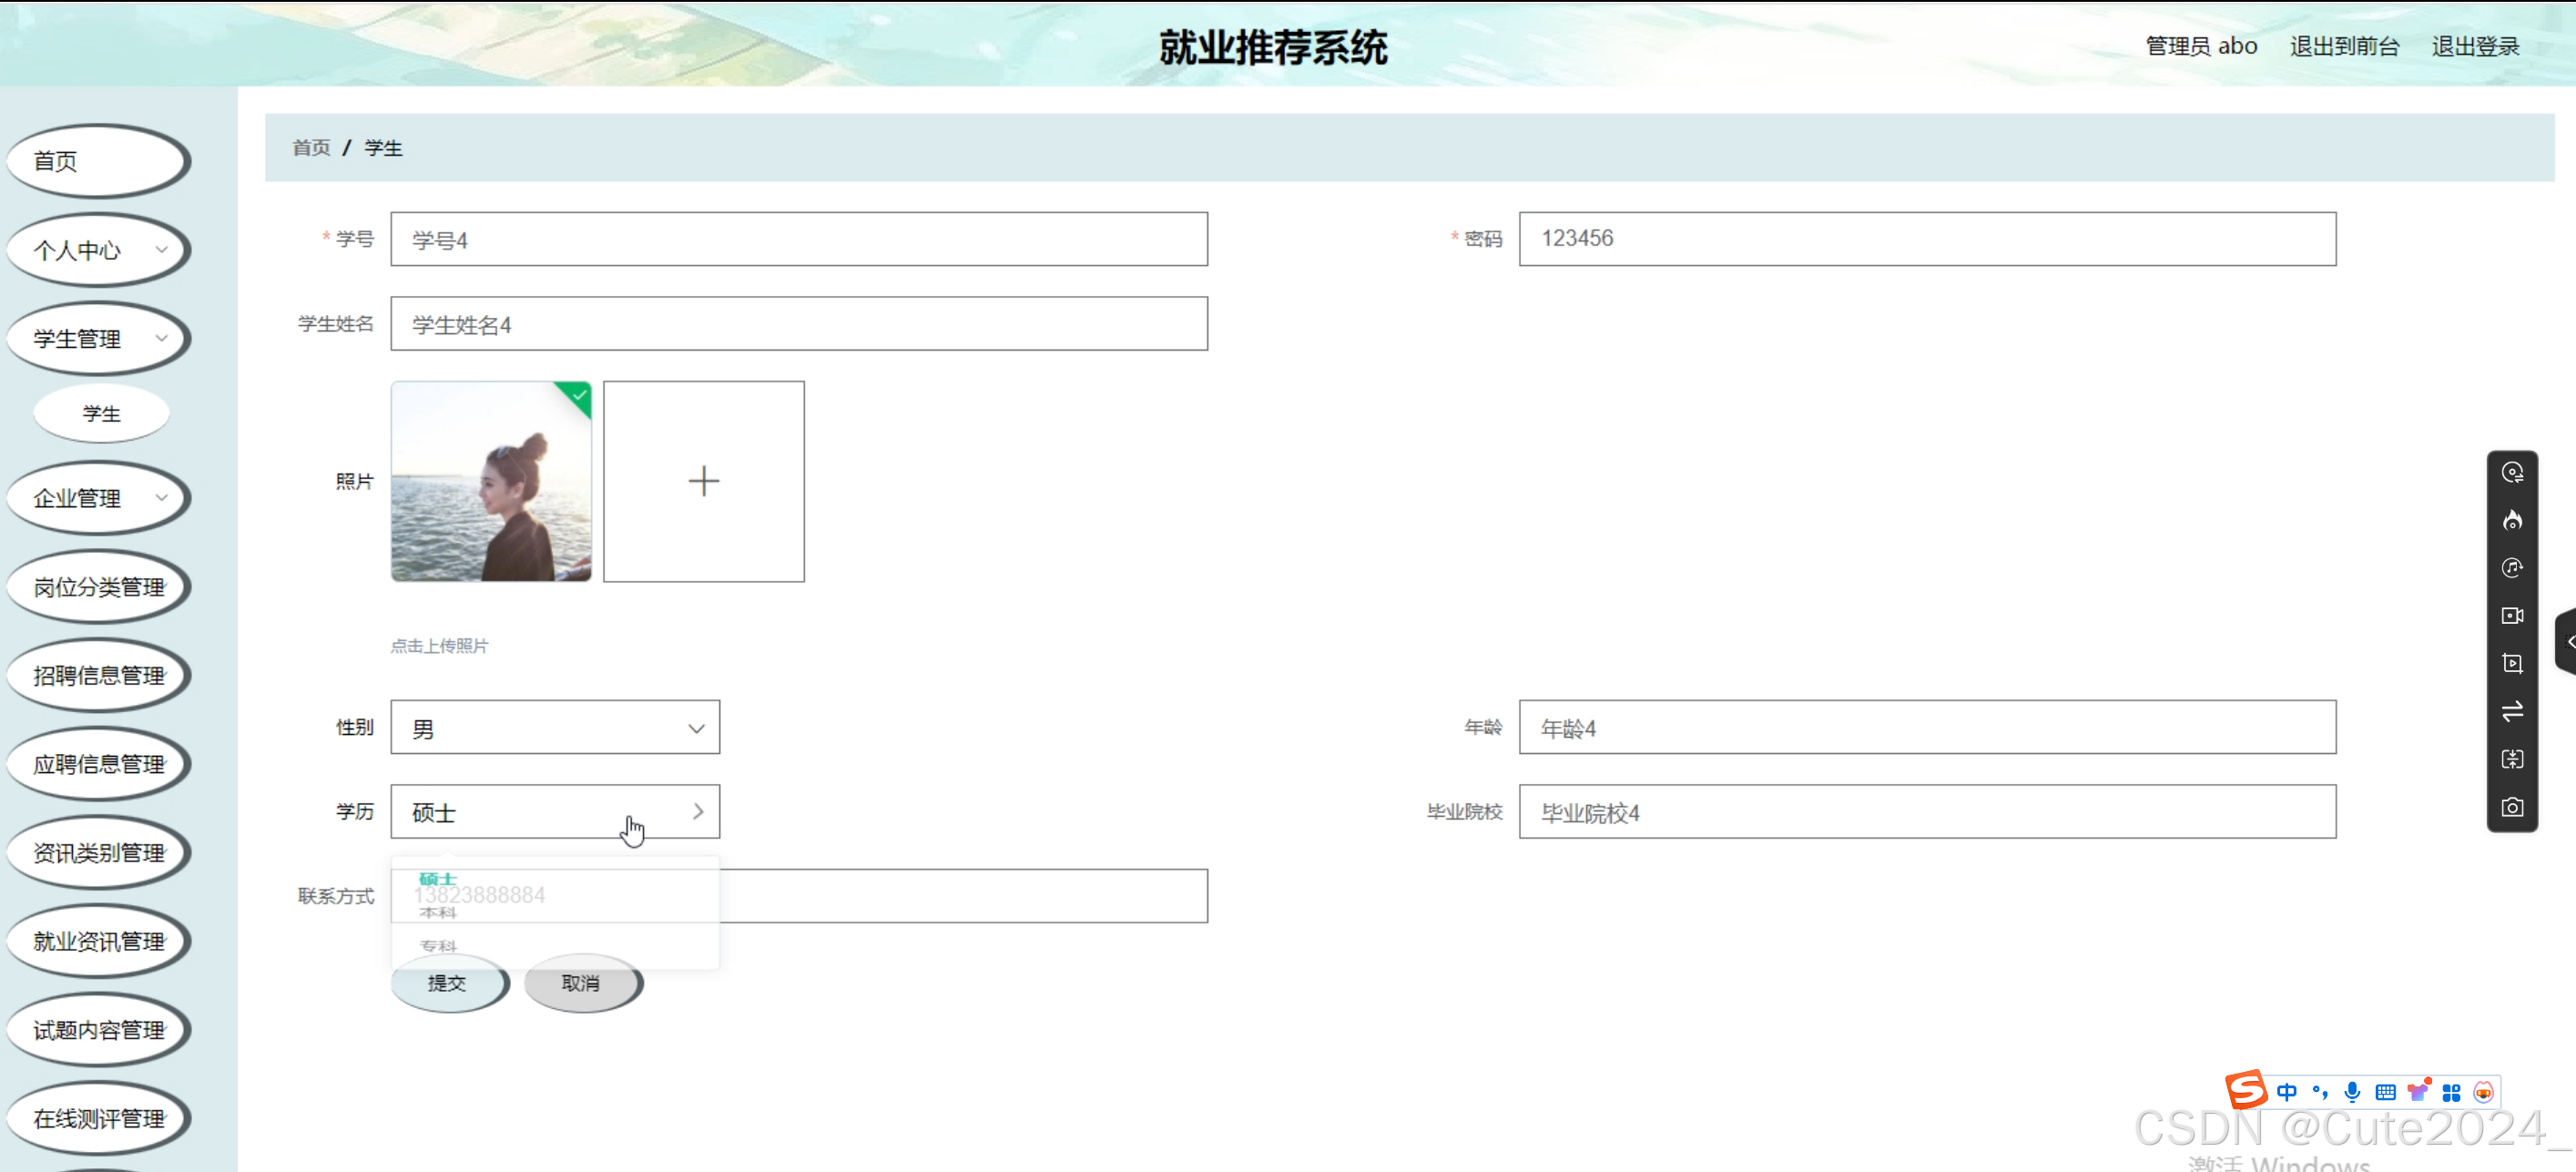Image resolution: width=2576 pixels, height=1172 pixels.
Task: Collapse the 学生管理 menu
Action: tap(97, 339)
